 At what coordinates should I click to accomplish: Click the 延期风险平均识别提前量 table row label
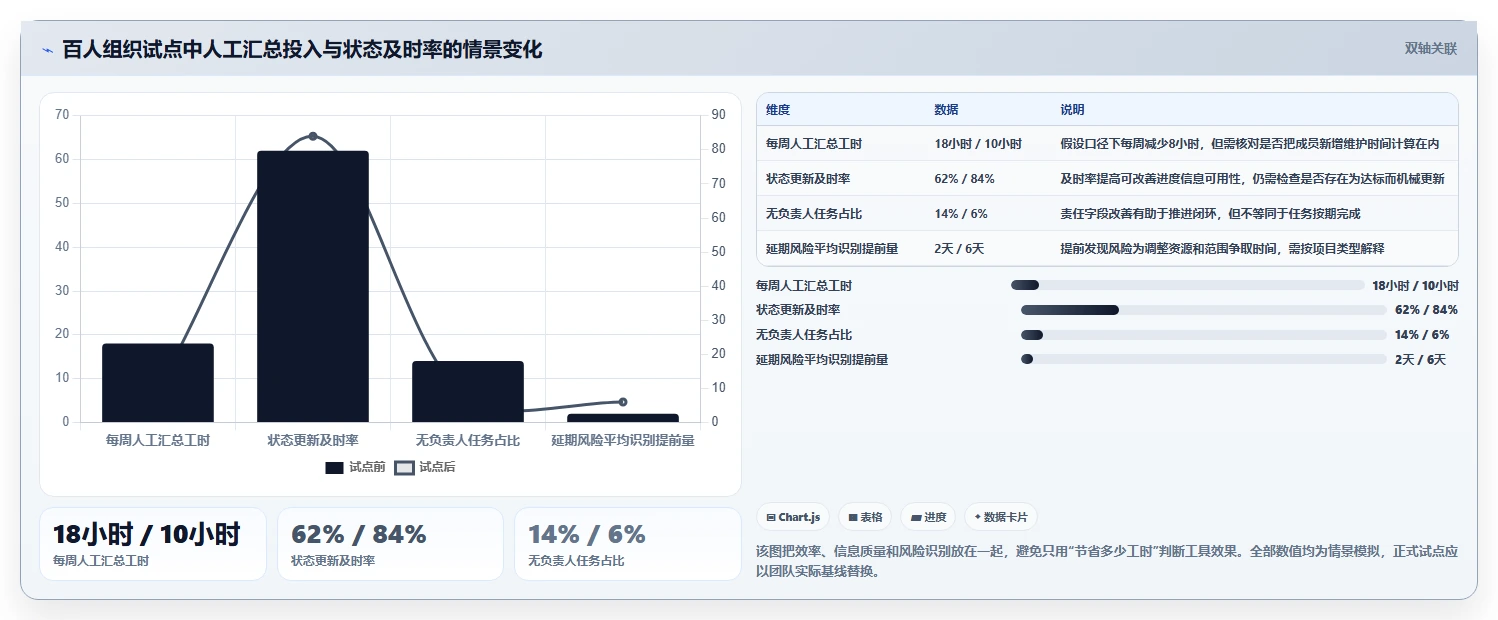pyautogui.click(x=832, y=249)
